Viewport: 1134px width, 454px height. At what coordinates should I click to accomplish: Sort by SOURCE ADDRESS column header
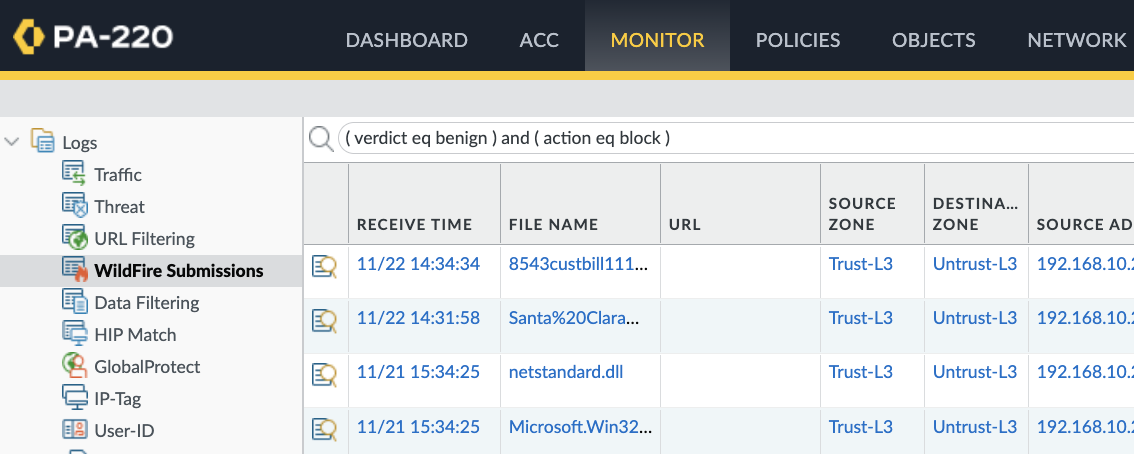1085,225
